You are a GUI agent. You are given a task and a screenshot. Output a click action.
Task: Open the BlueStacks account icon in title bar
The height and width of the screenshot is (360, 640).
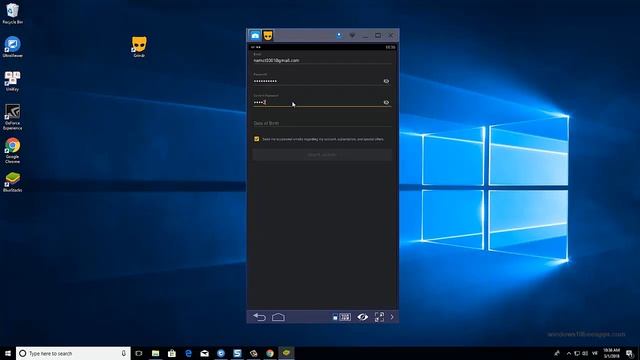[339, 36]
